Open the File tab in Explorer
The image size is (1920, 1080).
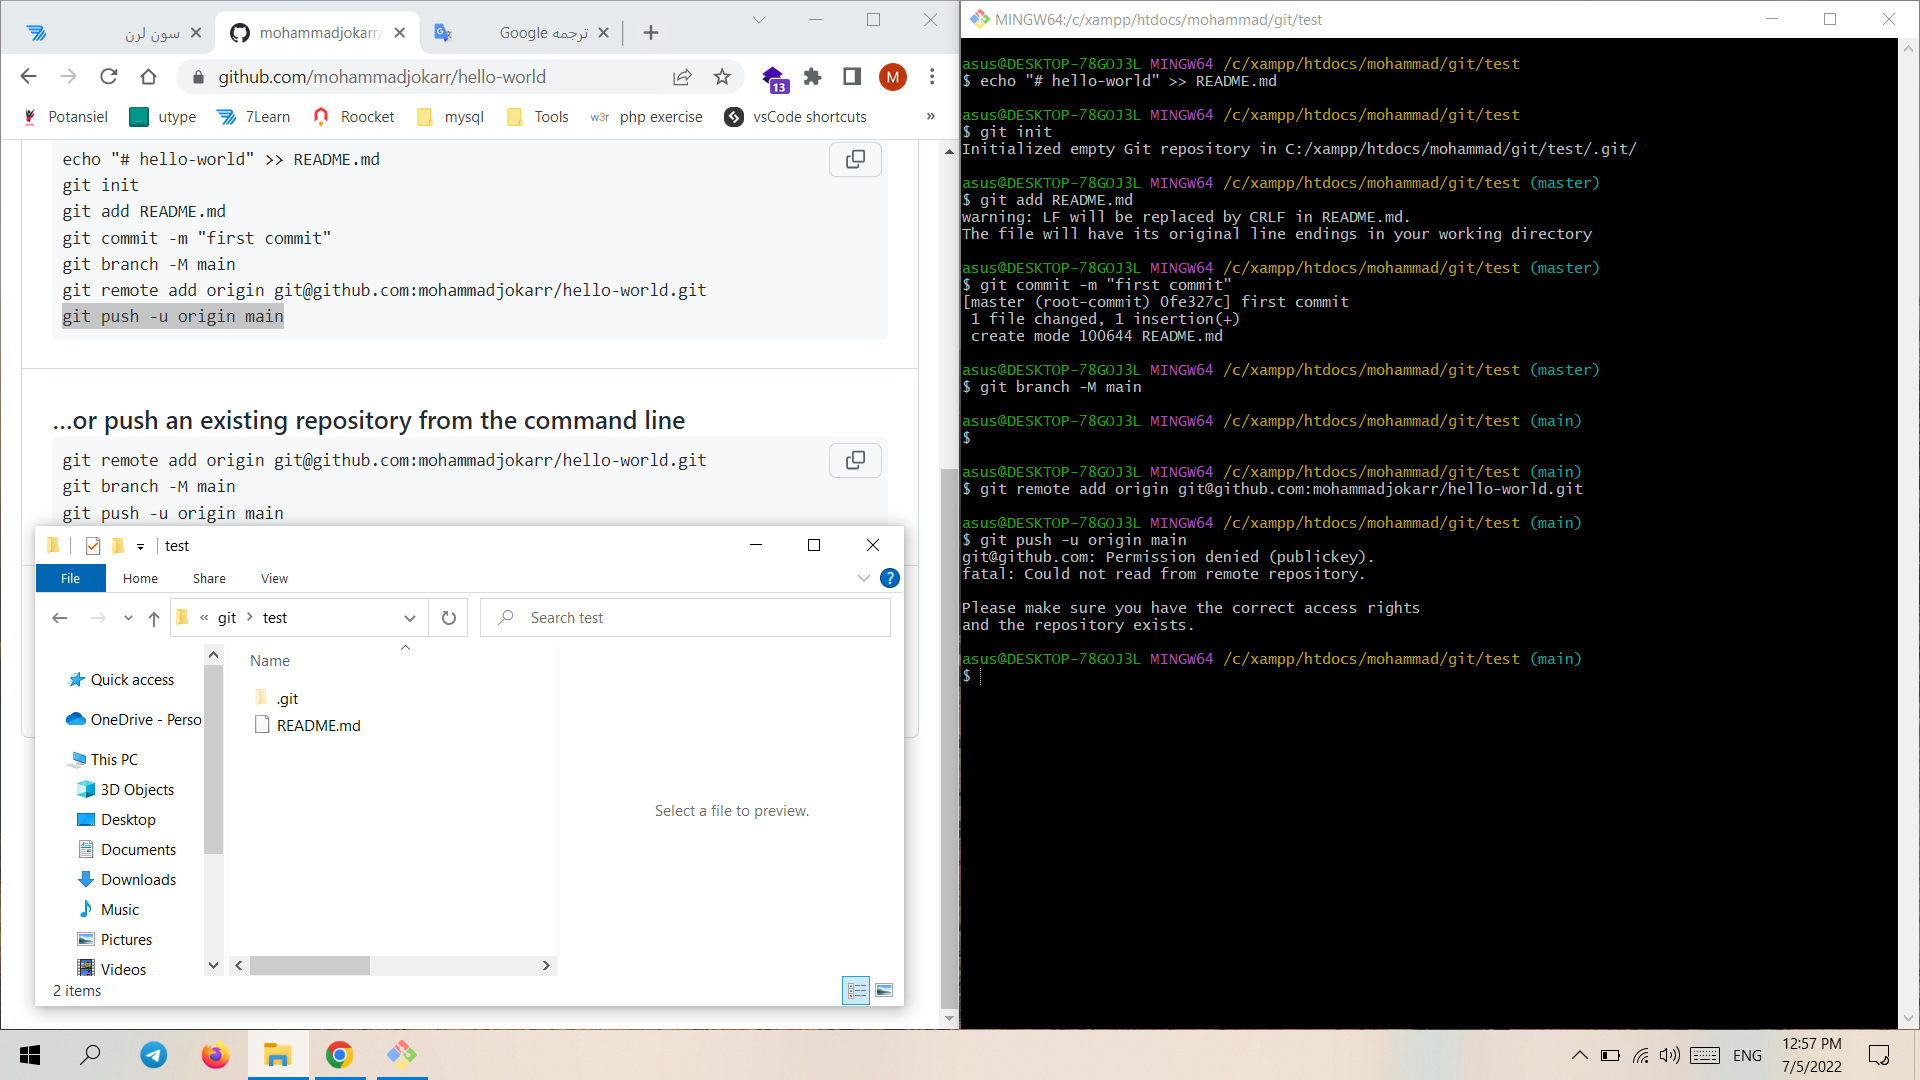[x=70, y=578]
